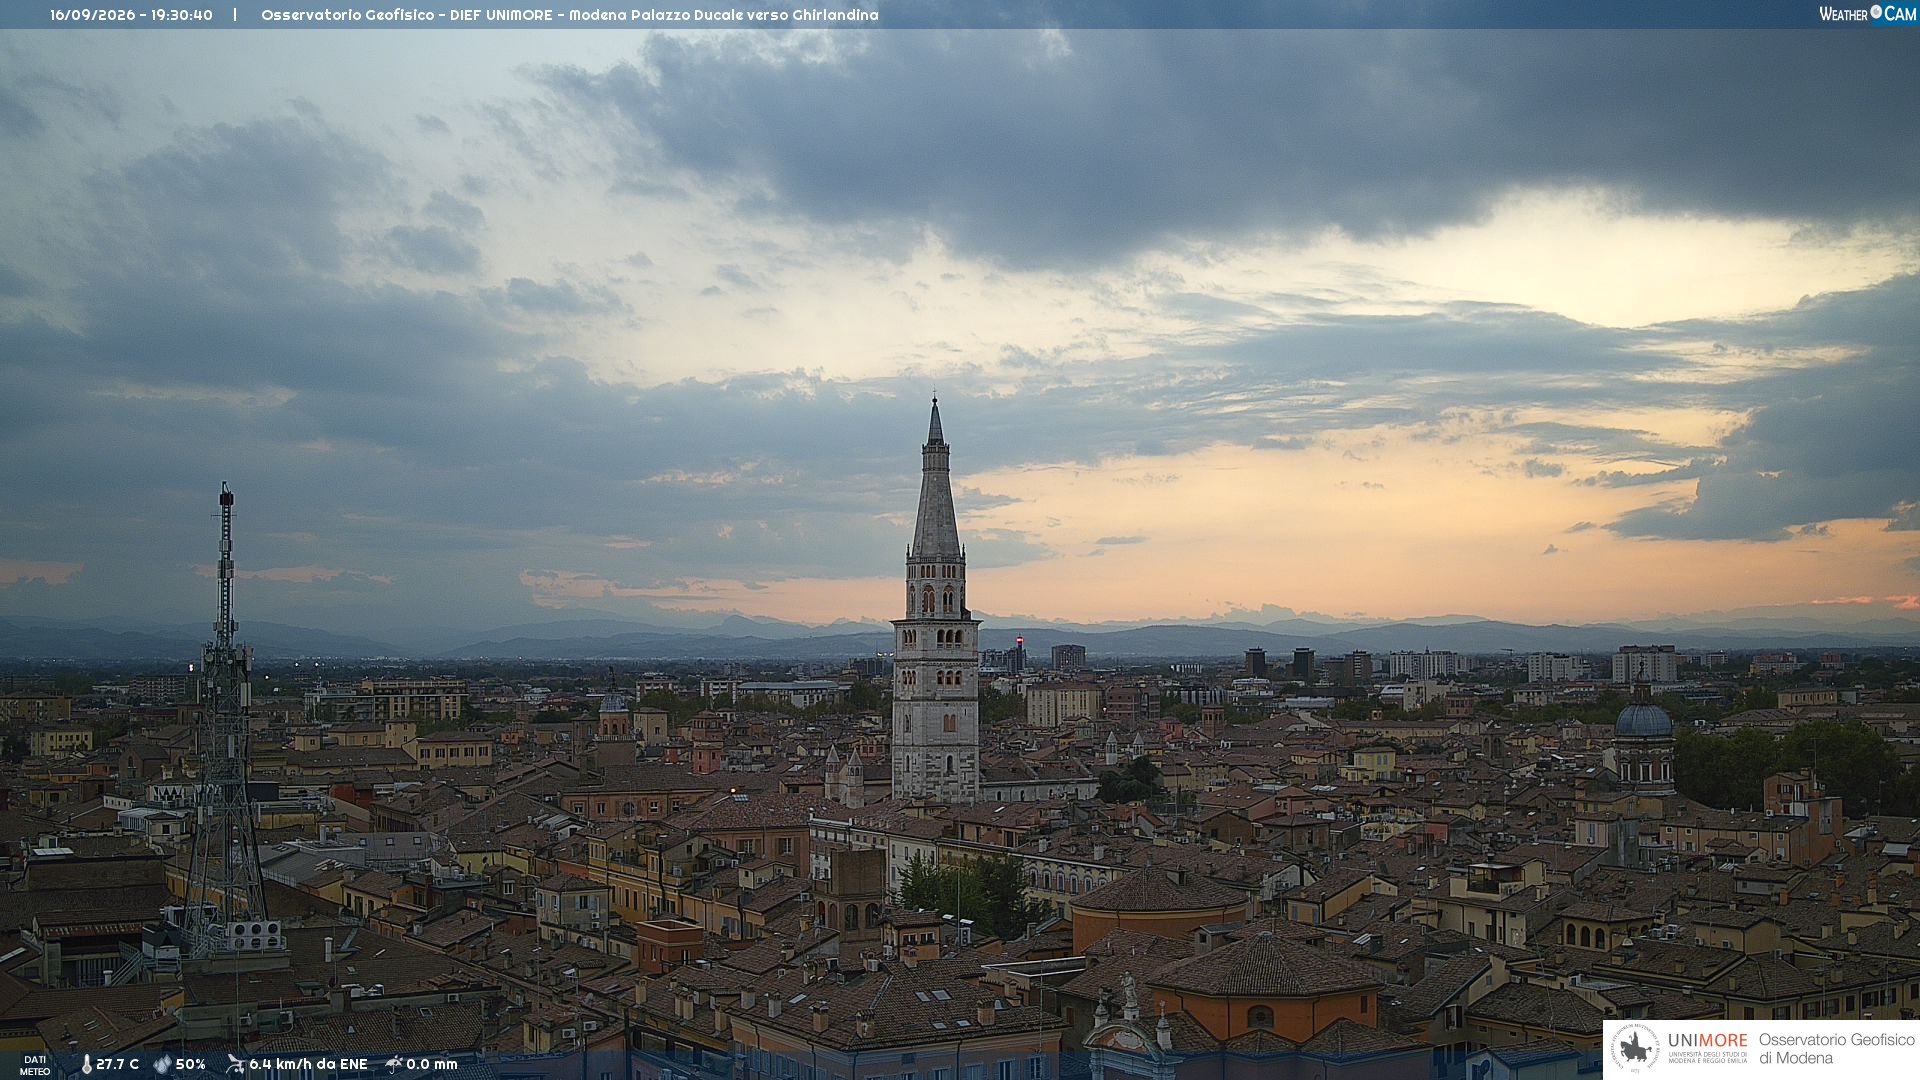Click the WeatherCam logo
1920x1080 pixels.
point(1867,14)
